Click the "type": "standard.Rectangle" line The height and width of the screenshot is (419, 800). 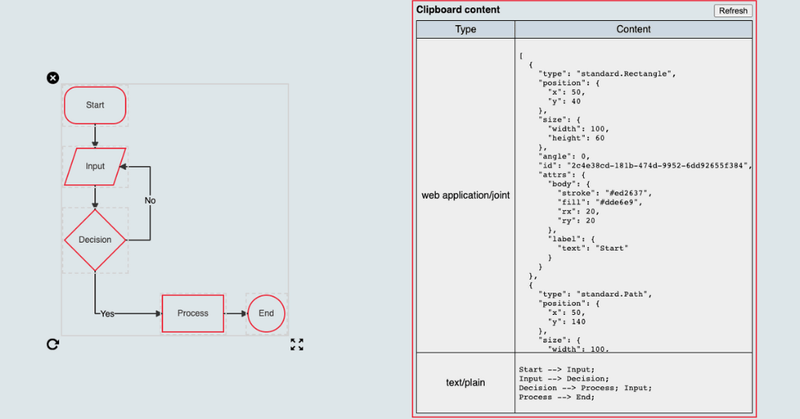pyautogui.click(x=607, y=73)
